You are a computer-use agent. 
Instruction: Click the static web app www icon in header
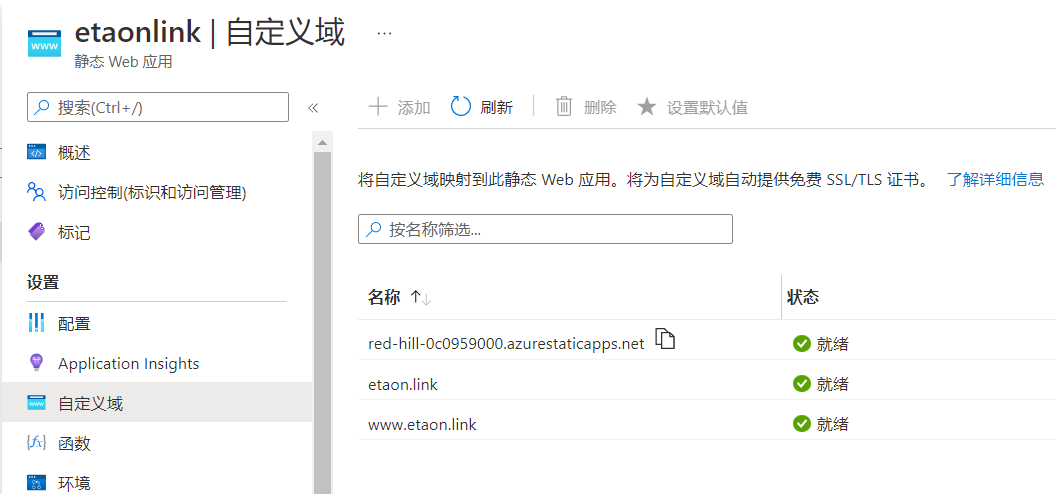click(44, 44)
